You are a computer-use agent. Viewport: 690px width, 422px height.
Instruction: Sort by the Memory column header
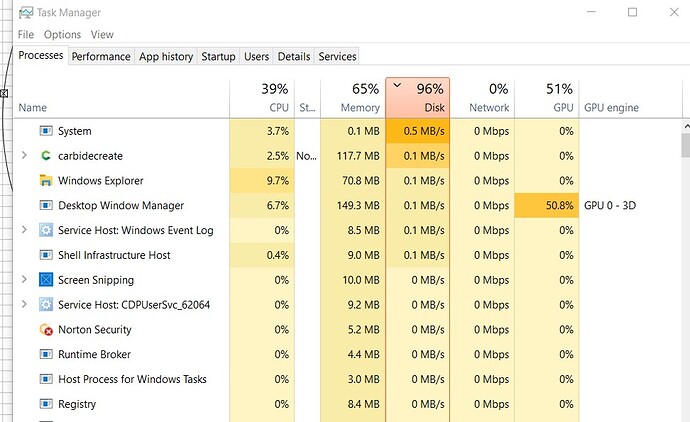[353, 98]
